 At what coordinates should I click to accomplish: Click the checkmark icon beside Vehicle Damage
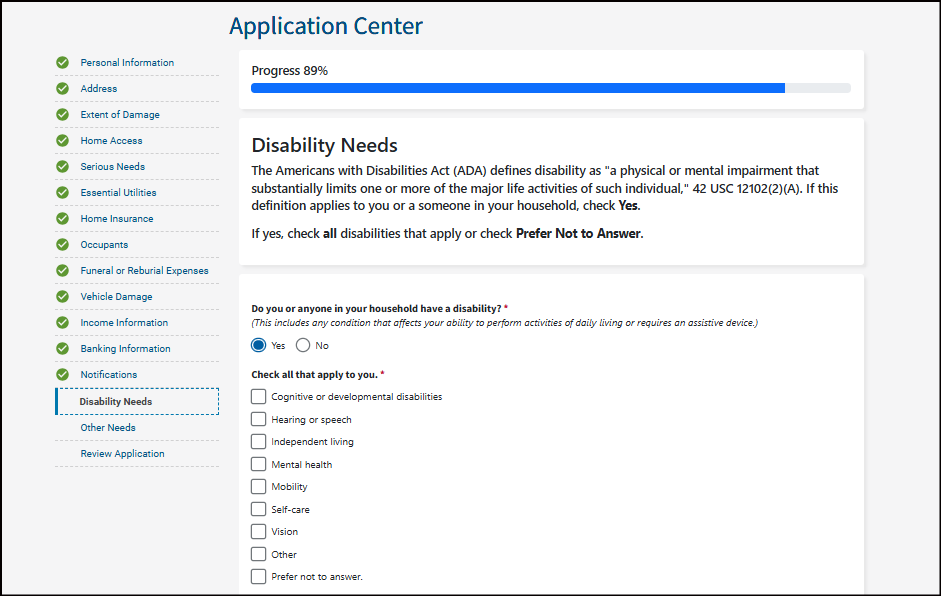tap(63, 297)
